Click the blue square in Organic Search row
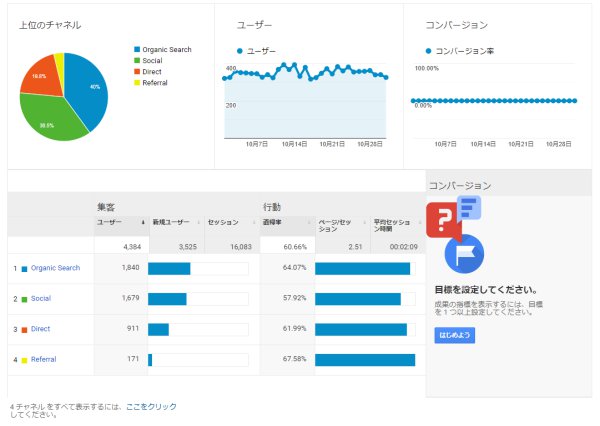The width and height of the screenshot is (600, 426). (24, 269)
